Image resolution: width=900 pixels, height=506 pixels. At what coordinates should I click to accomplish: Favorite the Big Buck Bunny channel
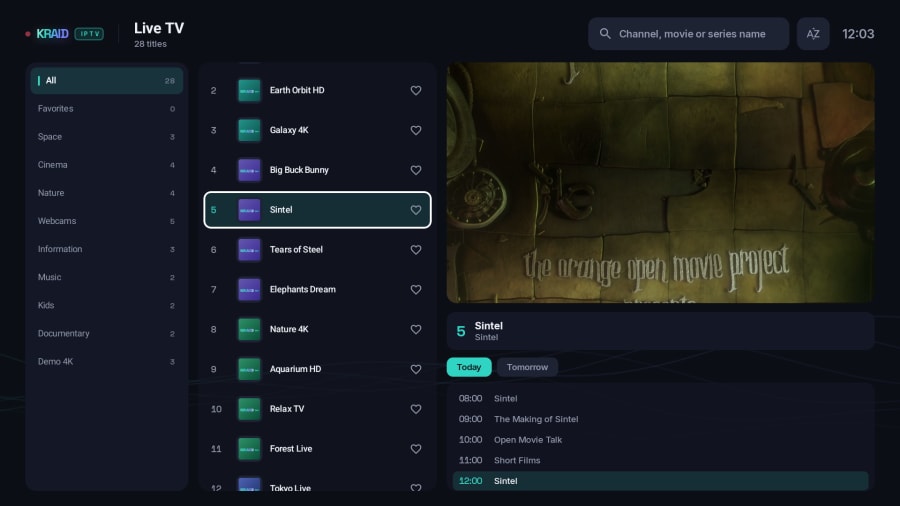click(x=416, y=170)
